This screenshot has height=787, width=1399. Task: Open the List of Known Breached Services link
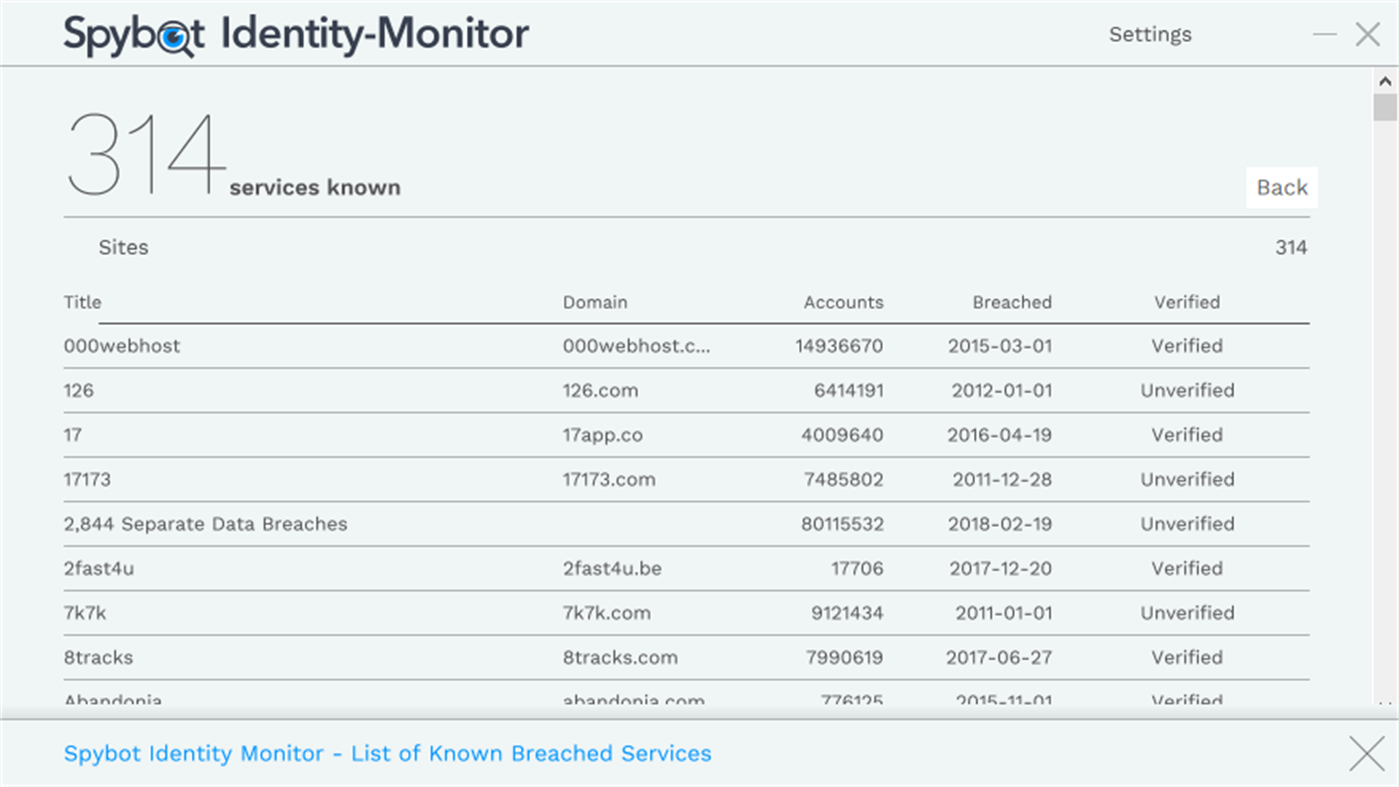click(x=387, y=753)
